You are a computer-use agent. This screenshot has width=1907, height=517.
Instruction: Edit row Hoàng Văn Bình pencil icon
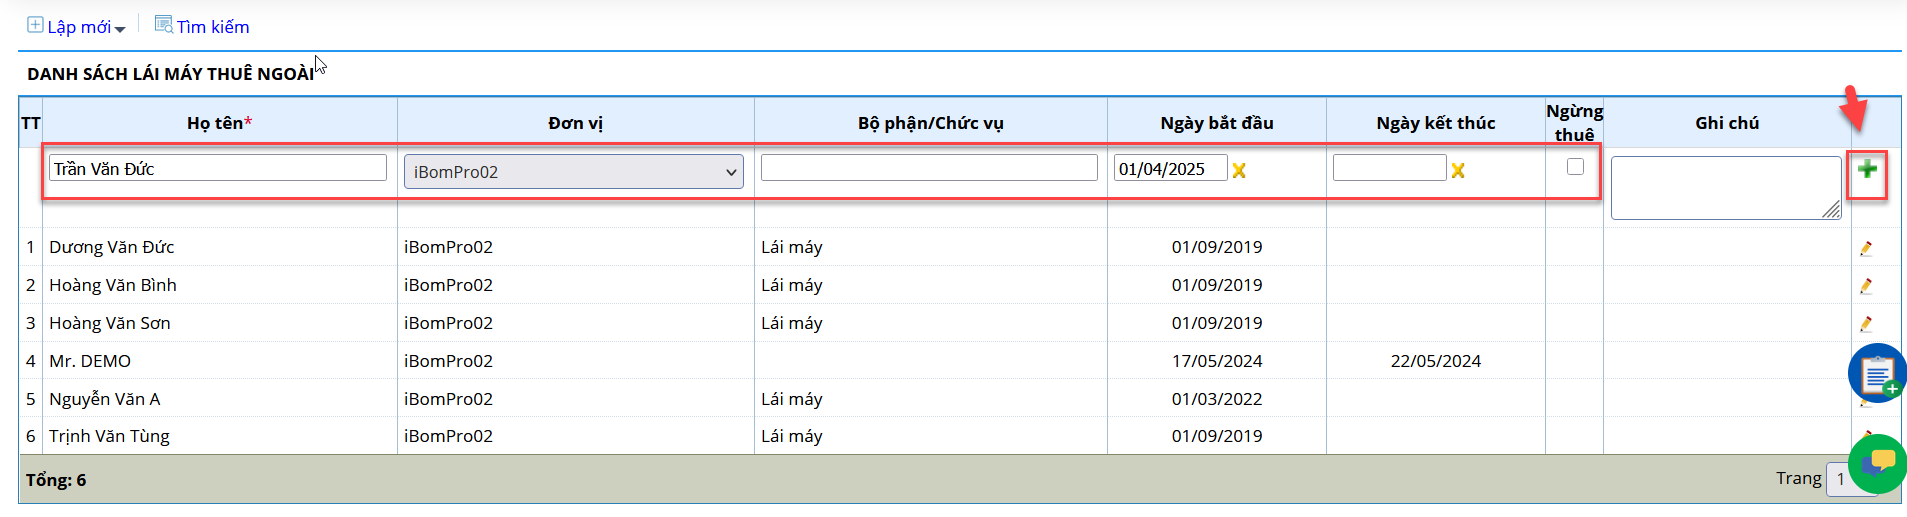1866,286
